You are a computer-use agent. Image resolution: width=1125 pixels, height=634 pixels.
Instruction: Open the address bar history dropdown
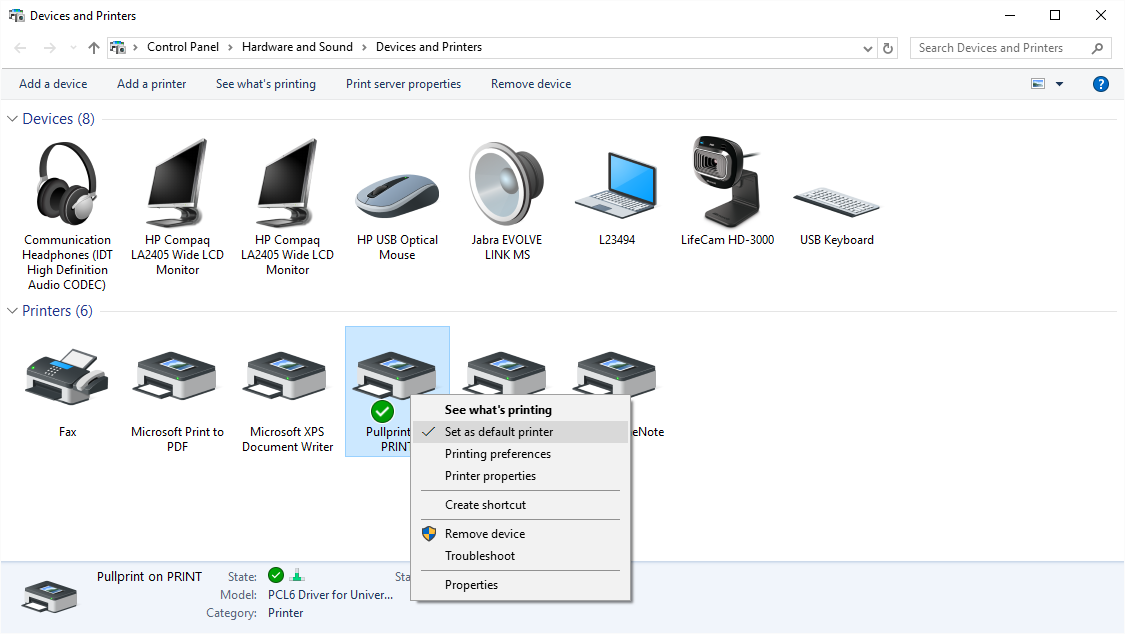[x=868, y=48]
